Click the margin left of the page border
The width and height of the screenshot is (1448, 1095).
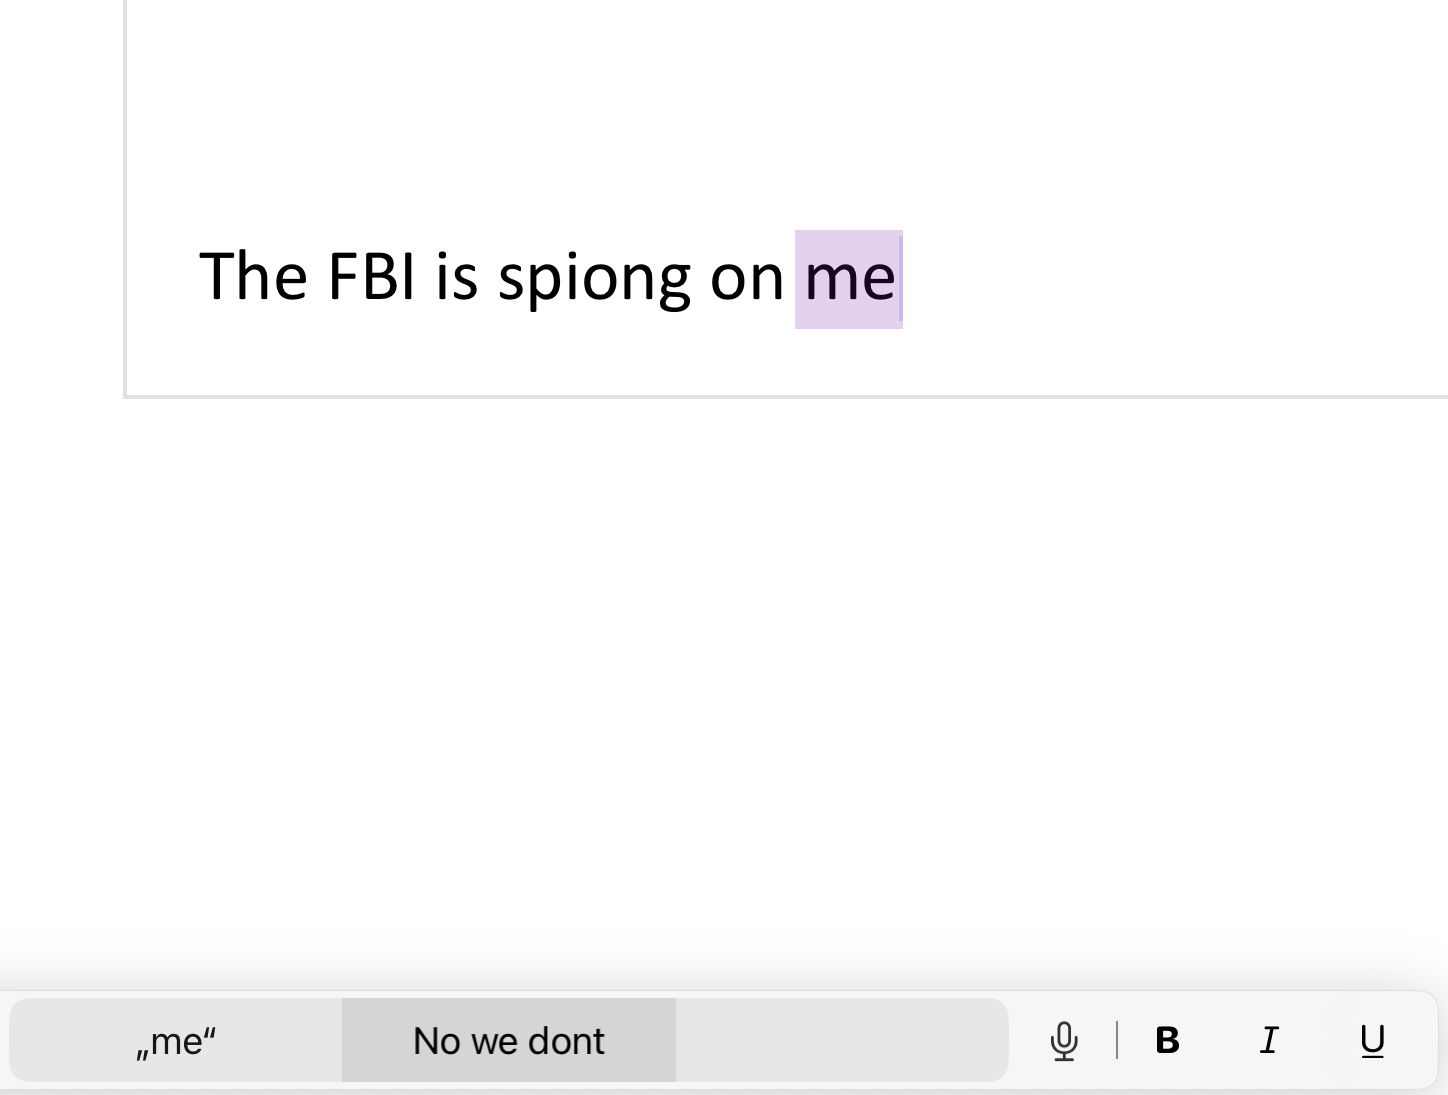point(60,200)
